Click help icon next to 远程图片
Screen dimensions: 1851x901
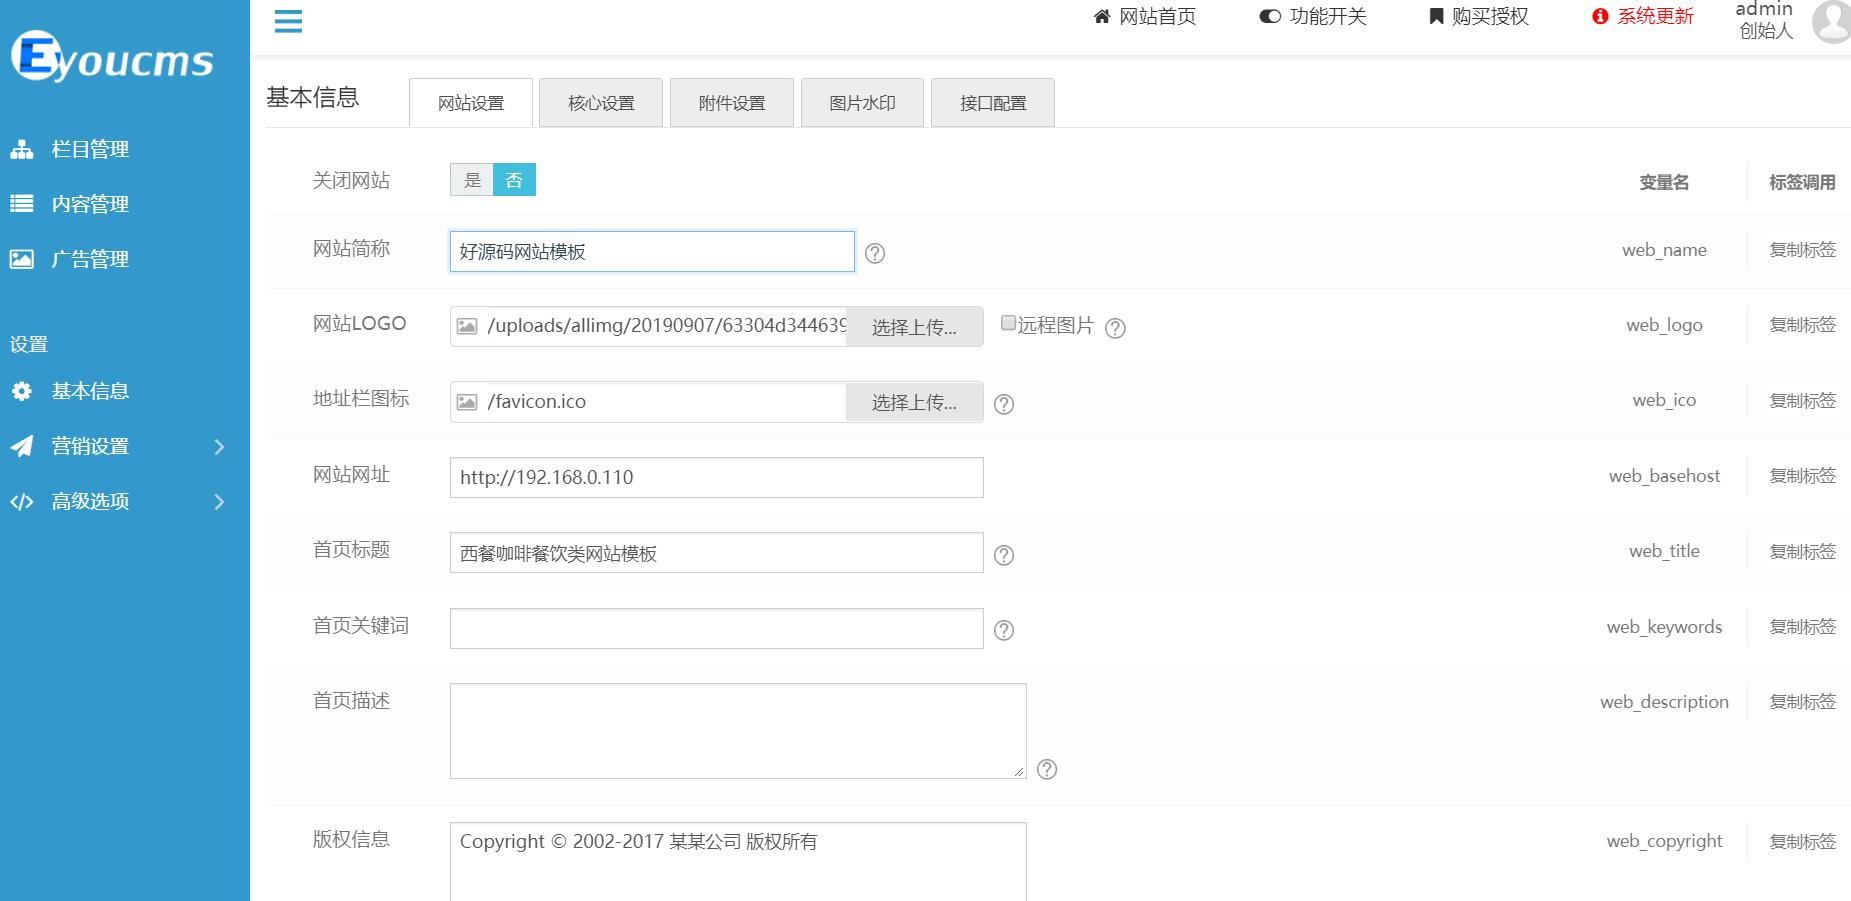1115,328
